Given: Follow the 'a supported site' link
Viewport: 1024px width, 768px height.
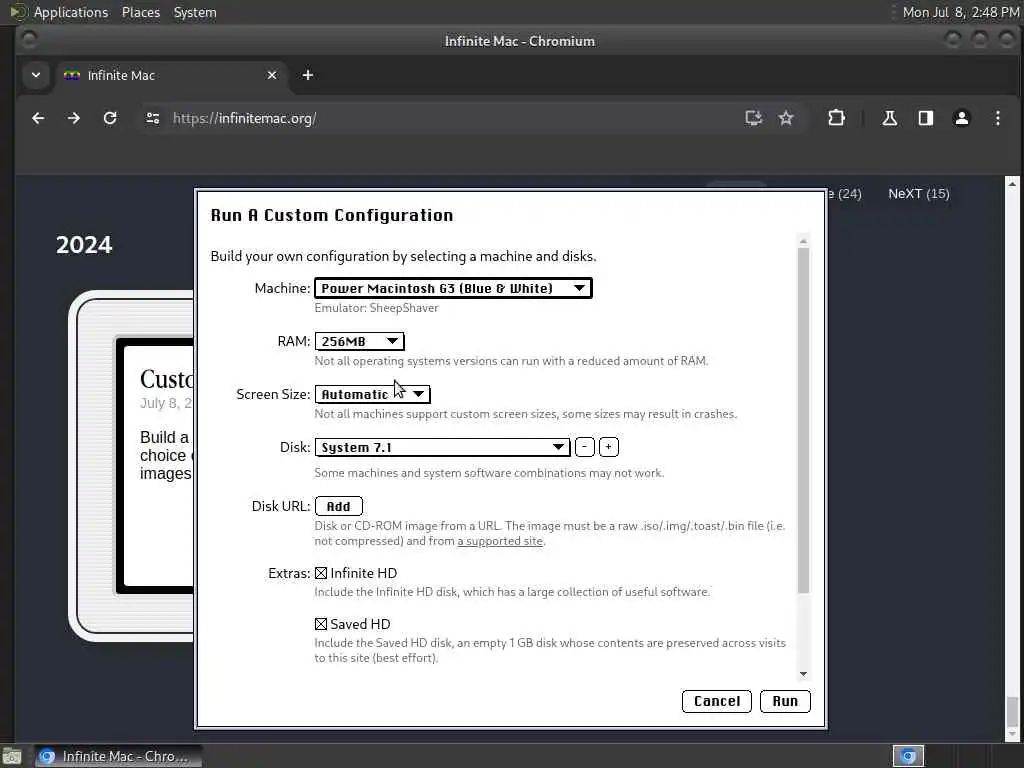Looking at the screenshot, I should pyautogui.click(x=500, y=541).
